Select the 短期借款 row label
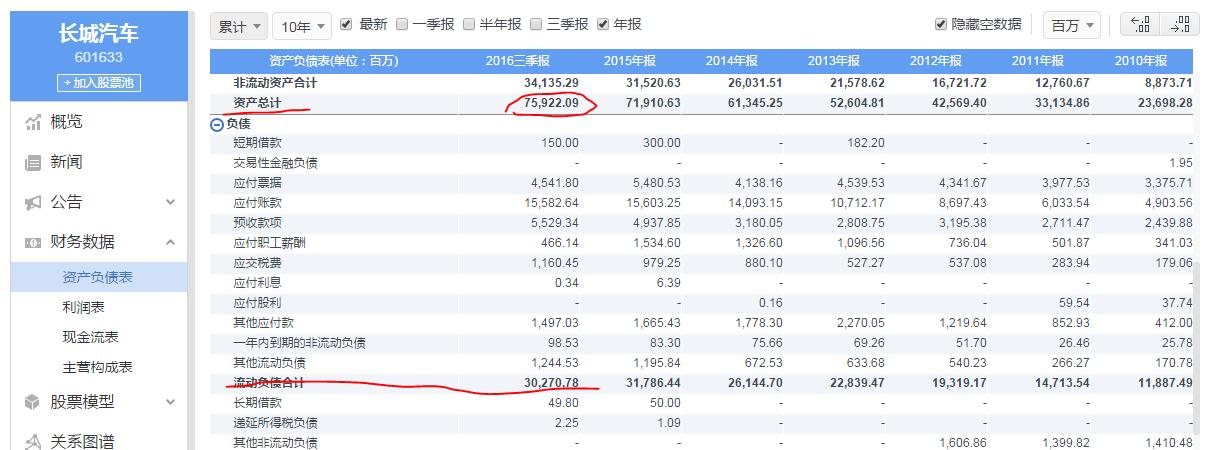 257,143
